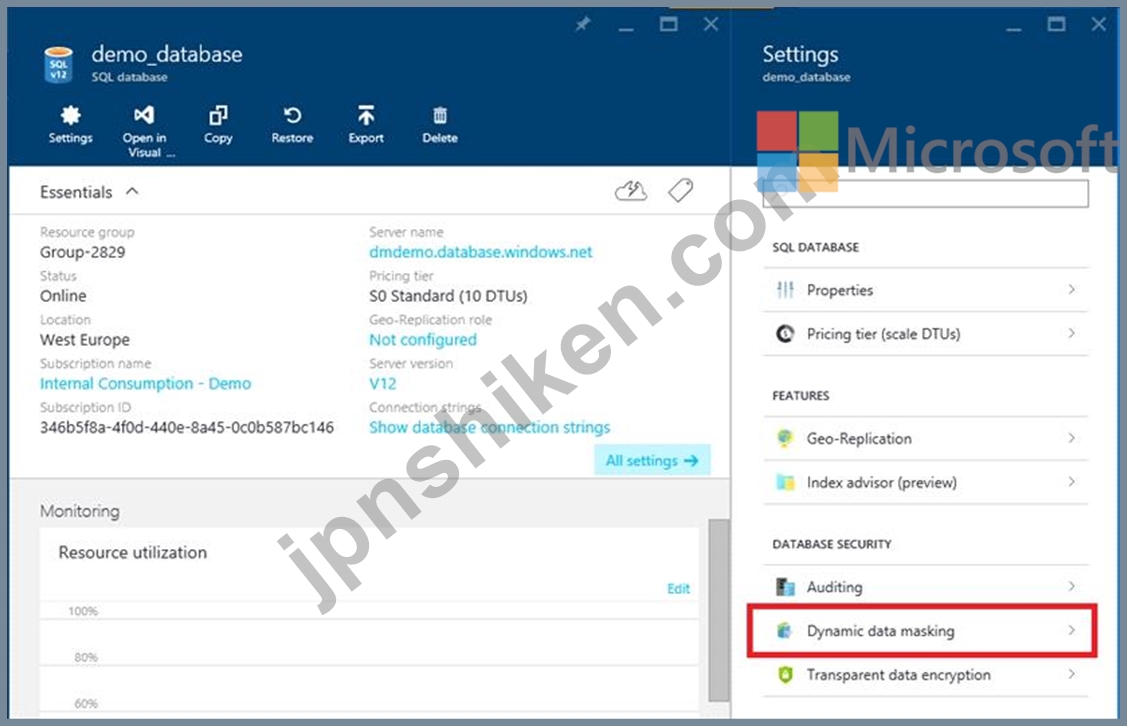Open the Geo-Replication feature
1127x726 pixels.
tap(926, 438)
